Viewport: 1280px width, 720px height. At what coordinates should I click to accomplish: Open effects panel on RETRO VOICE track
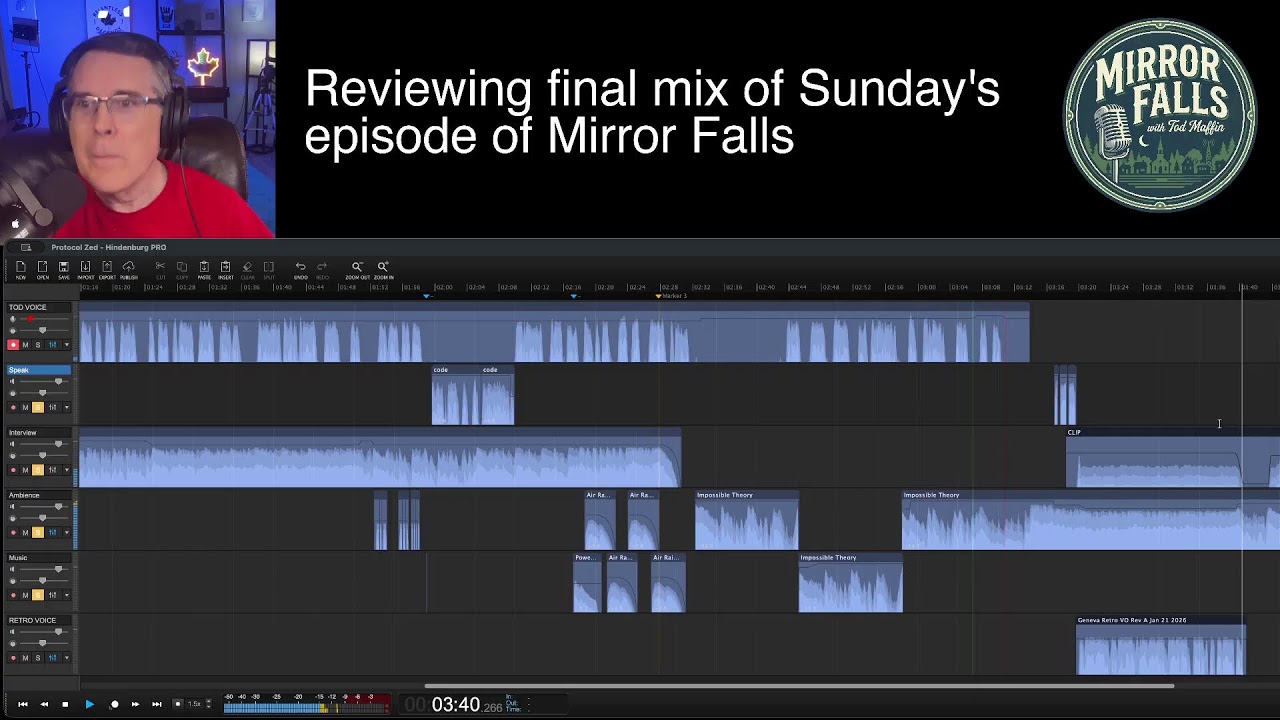coord(53,658)
